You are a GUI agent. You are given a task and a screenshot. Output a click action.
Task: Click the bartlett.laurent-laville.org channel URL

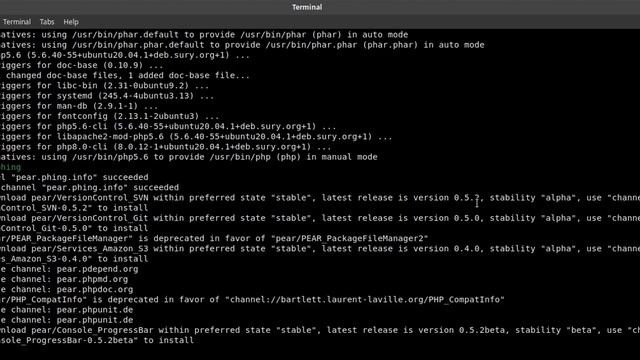(367, 300)
